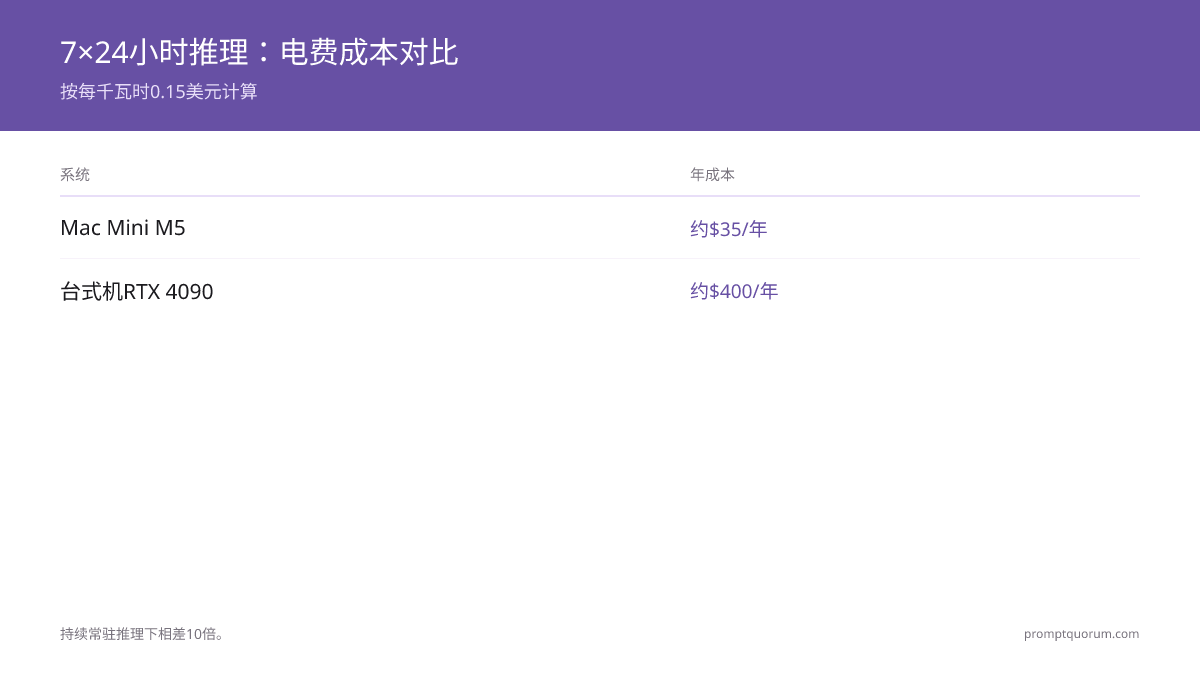Click the title 7×24小时推理：电费成本对比
Image resolution: width=1200 pixels, height=675 pixels.
click(259, 52)
